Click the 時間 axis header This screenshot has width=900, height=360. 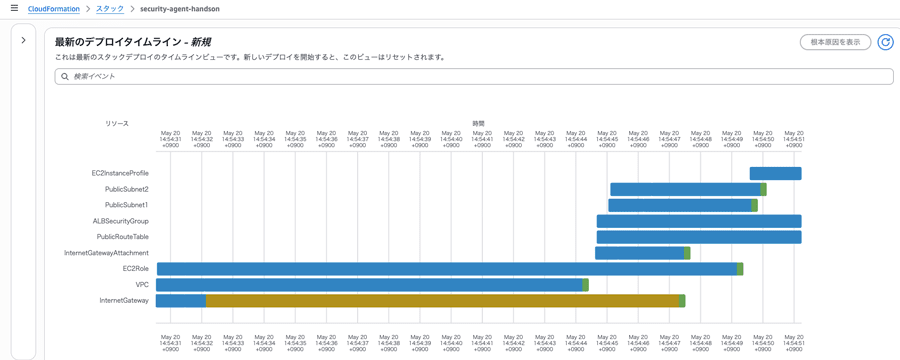tap(479, 123)
